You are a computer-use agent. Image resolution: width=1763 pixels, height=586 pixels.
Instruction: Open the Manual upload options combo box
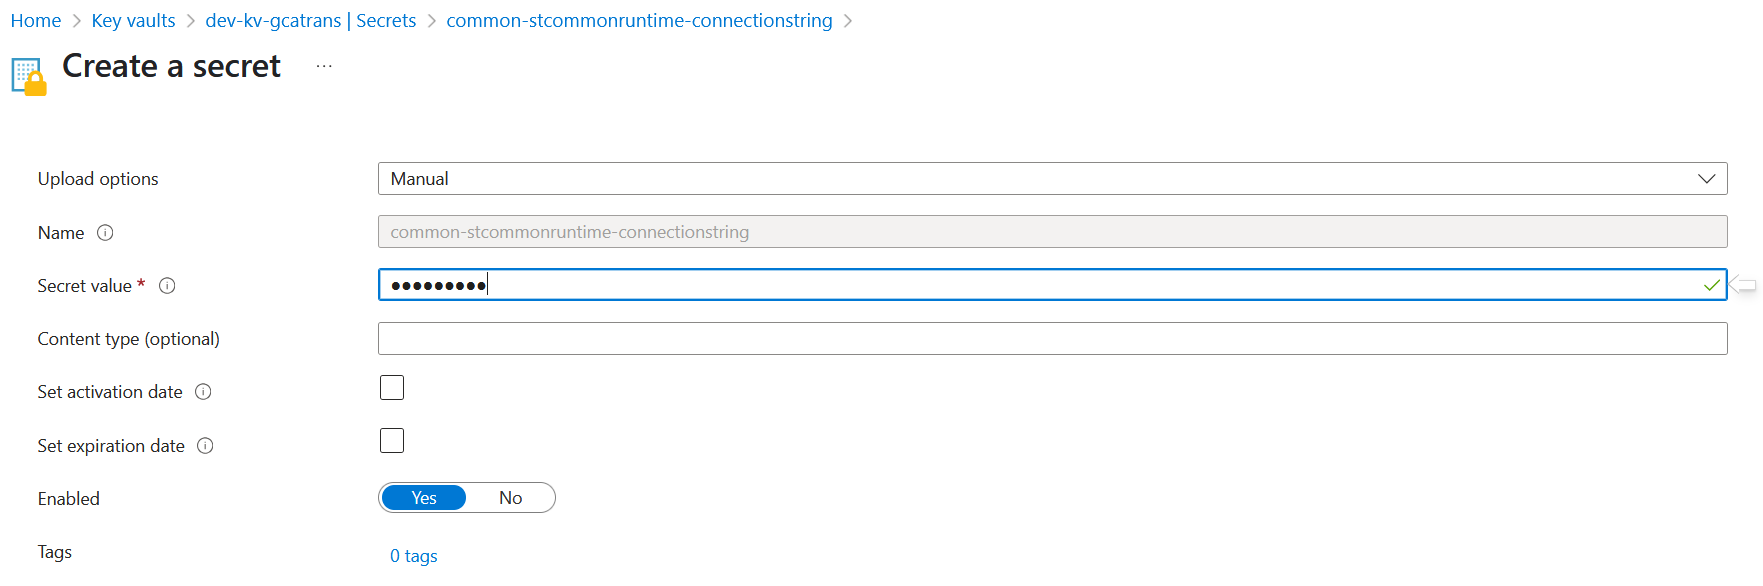click(1052, 179)
